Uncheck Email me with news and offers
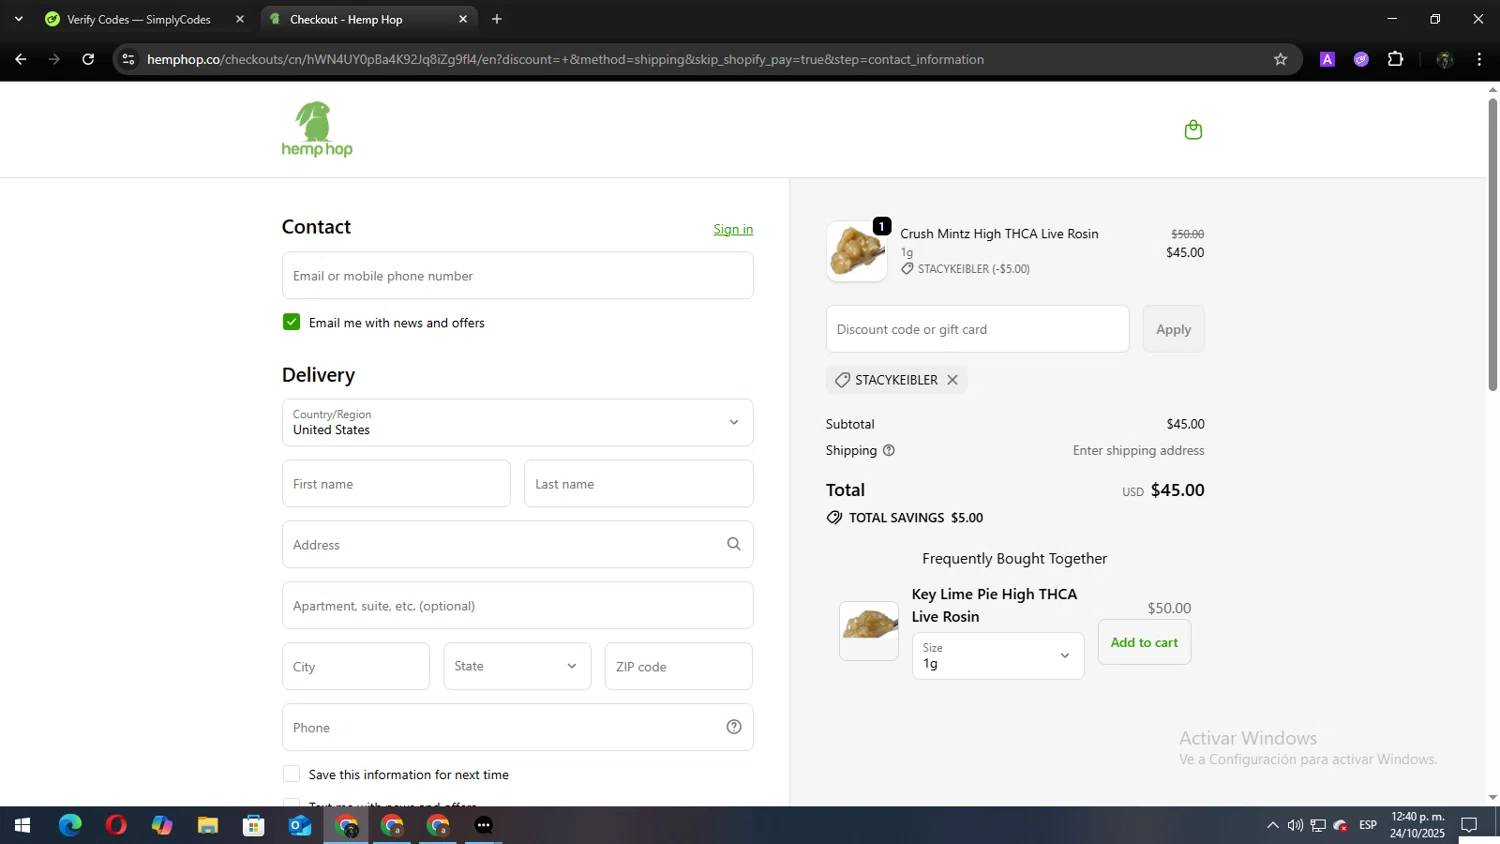 coord(291,322)
